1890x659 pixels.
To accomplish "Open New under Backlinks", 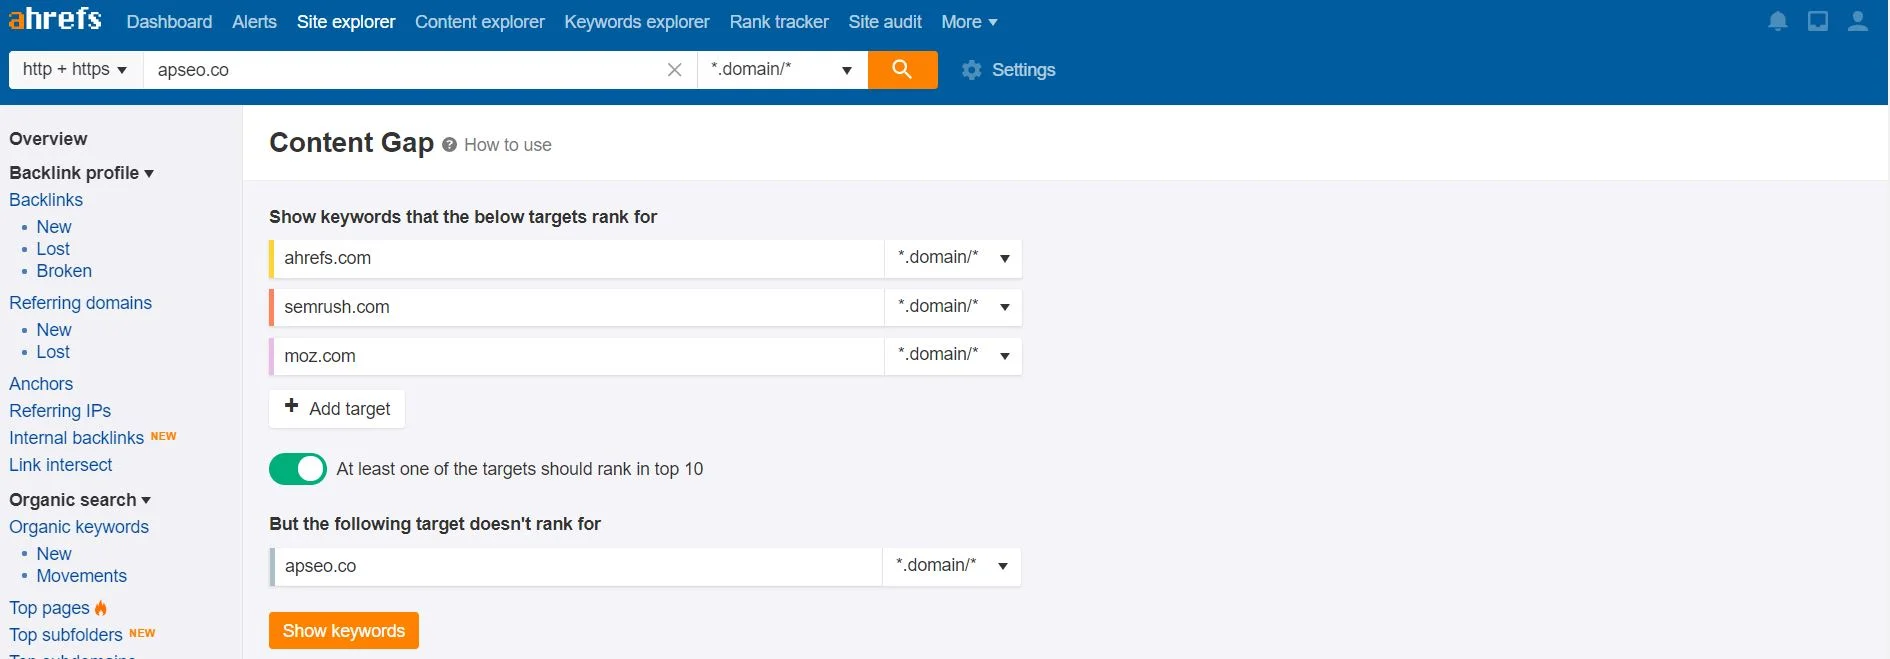I will (x=54, y=227).
